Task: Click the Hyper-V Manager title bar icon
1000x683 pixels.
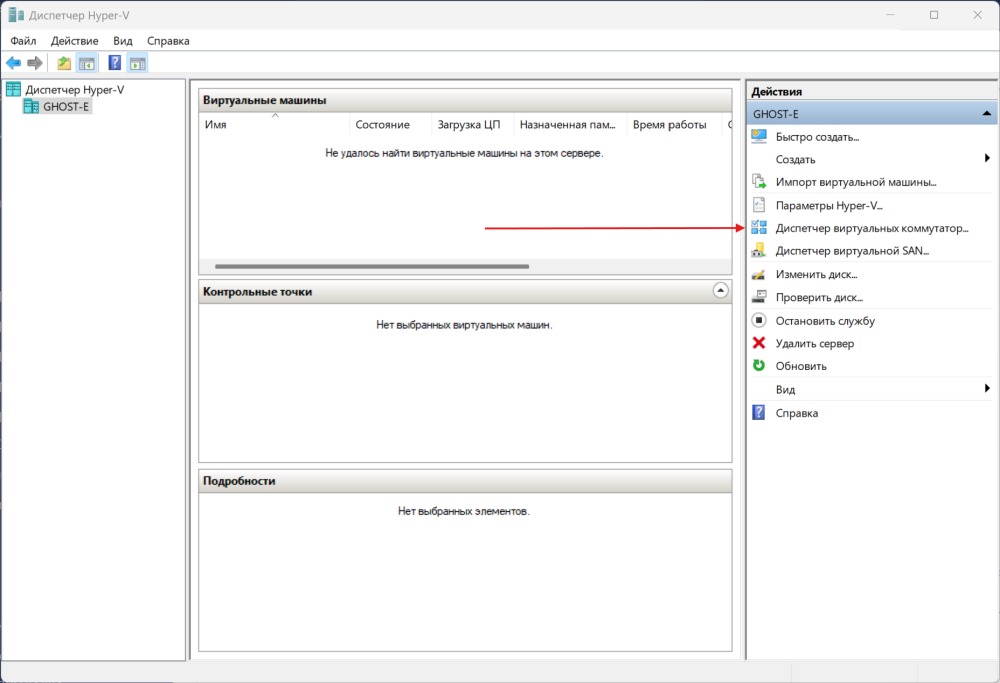Action: pyautogui.click(x=16, y=15)
